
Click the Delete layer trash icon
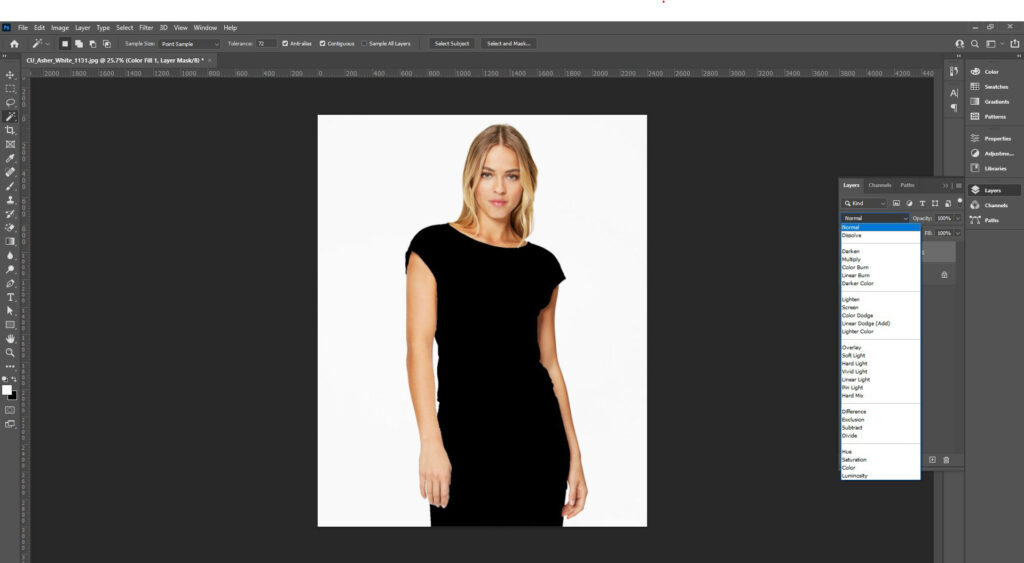point(946,460)
